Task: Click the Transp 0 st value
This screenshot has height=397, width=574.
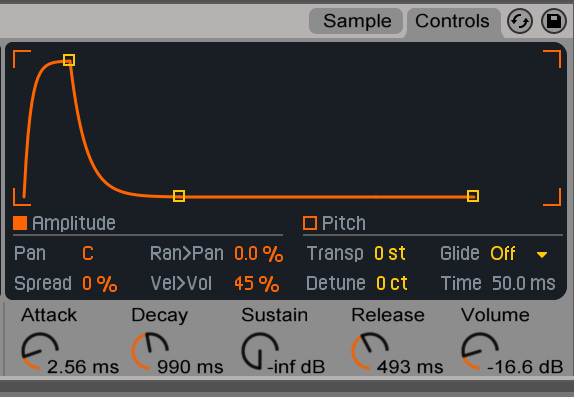Action: tap(390, 253)
